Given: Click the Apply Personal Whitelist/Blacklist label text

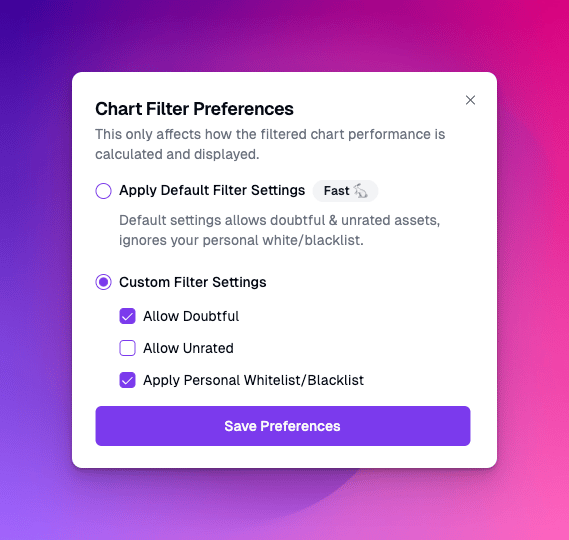Looking at the screenshot, I should tap(253, 380).
